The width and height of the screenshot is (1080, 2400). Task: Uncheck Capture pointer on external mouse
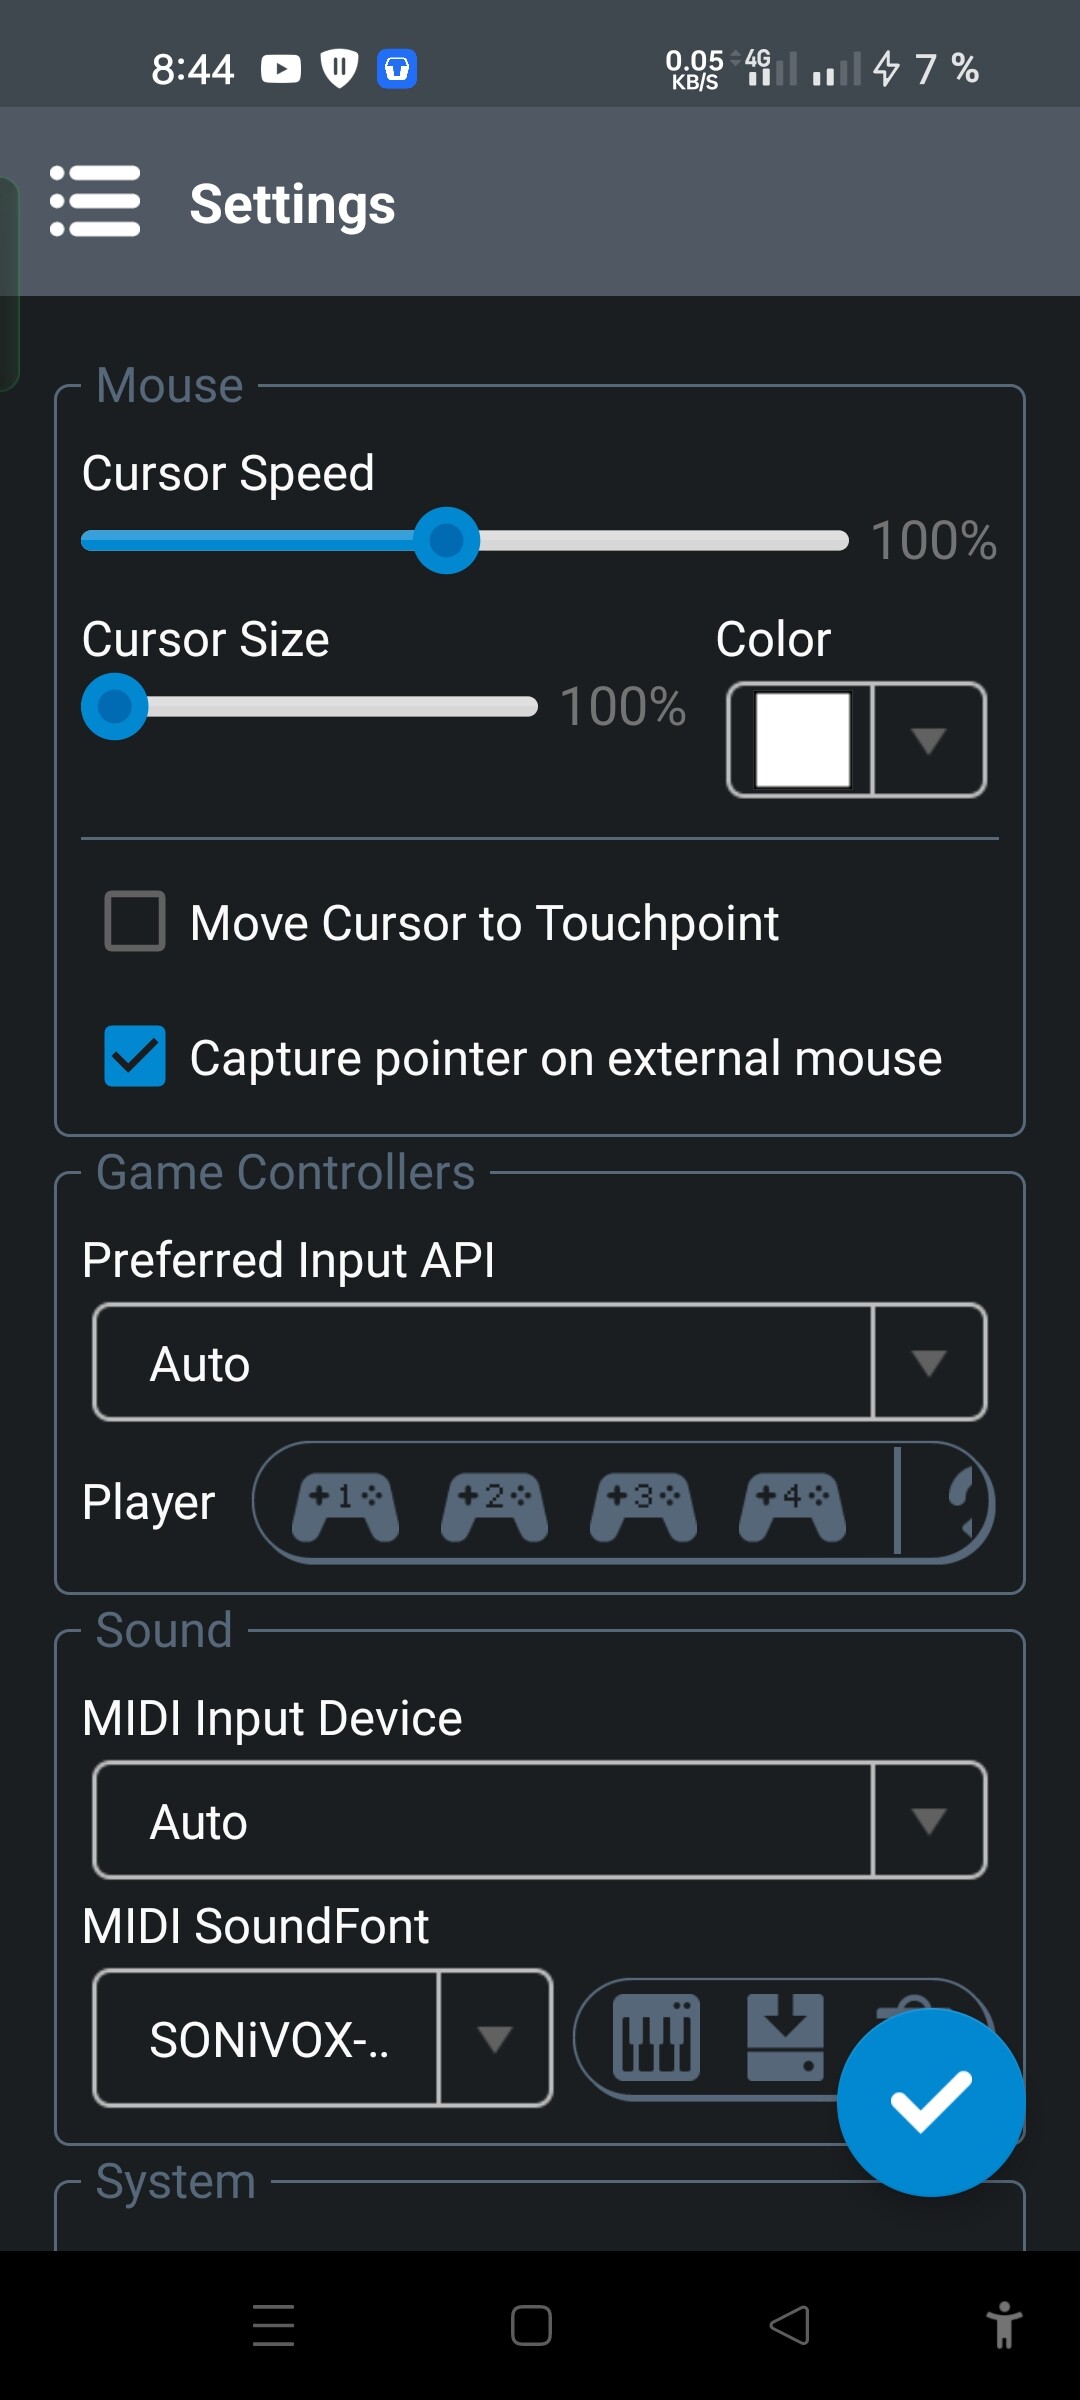[135, 1056]
